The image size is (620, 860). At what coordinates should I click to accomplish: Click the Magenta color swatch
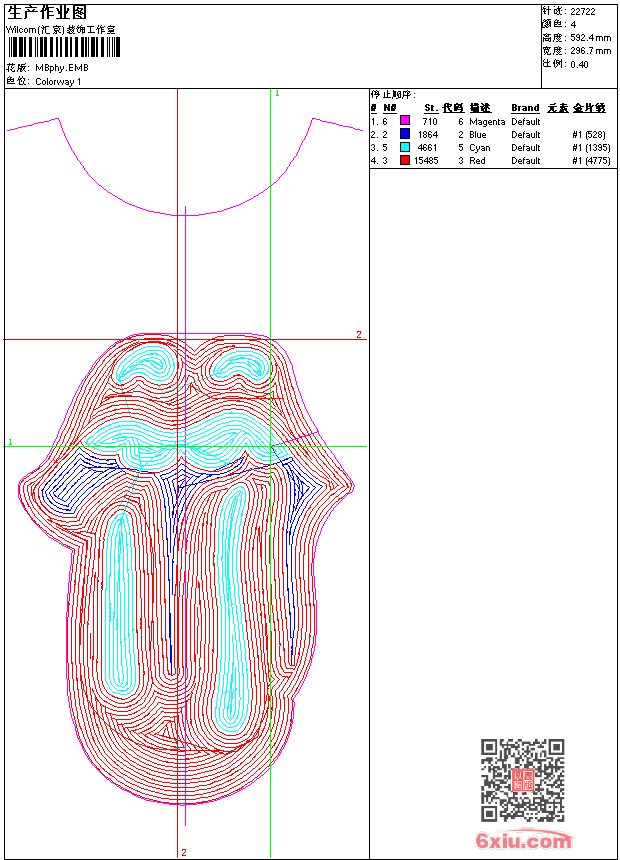point(405,121)
